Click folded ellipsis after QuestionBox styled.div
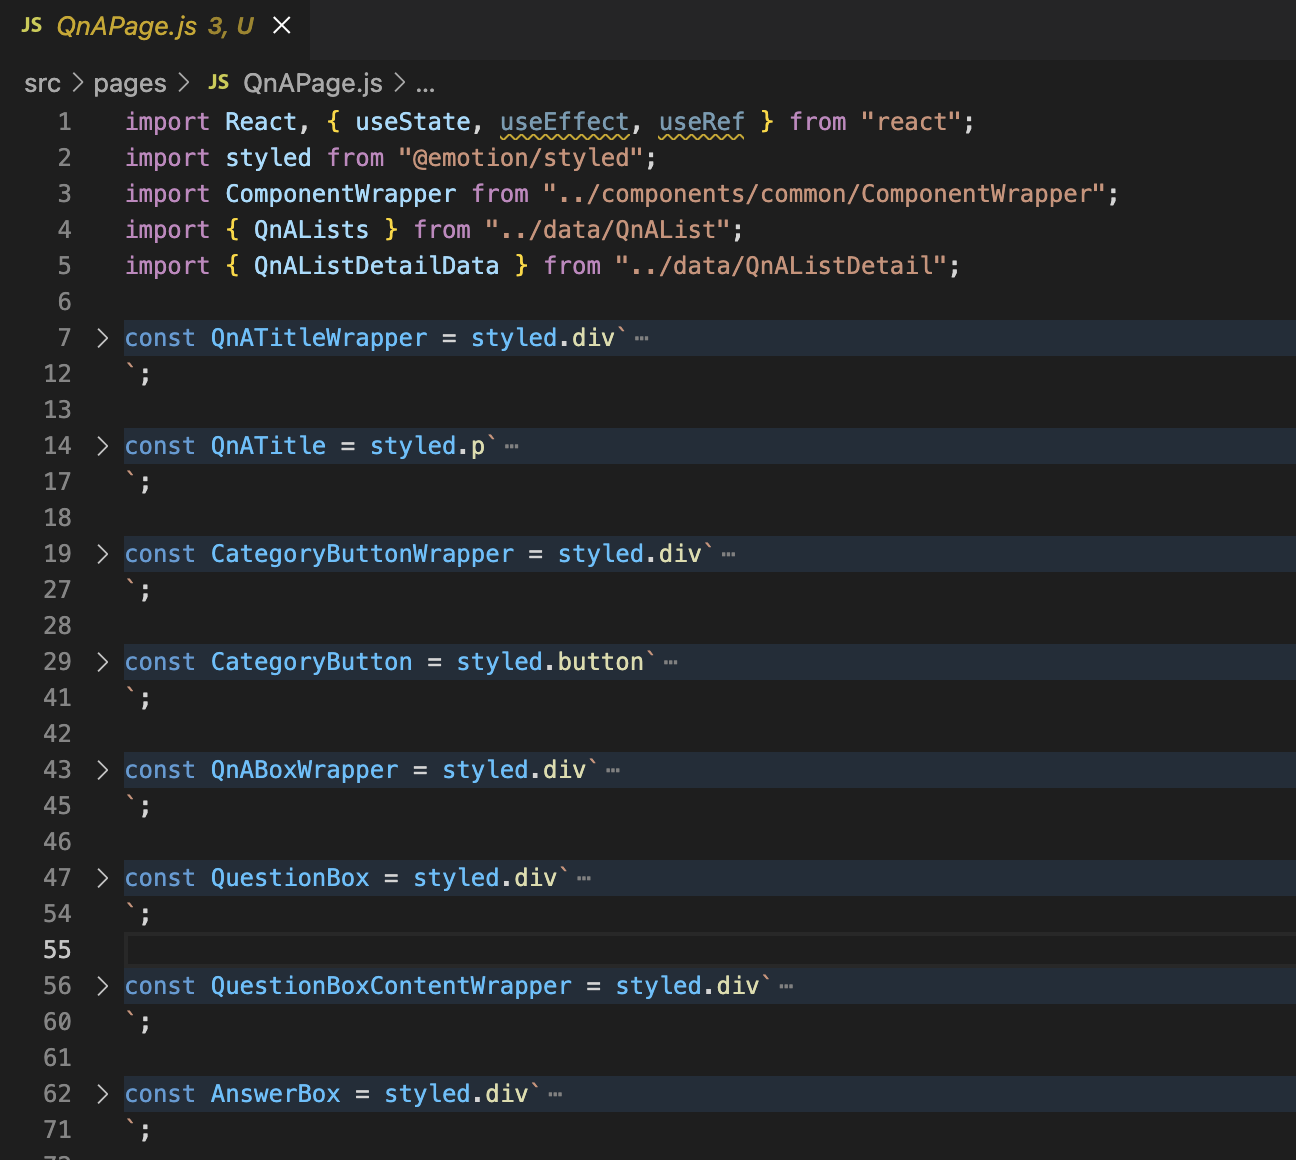This screenshot has height=1160, width=1296. coord(584,878)
